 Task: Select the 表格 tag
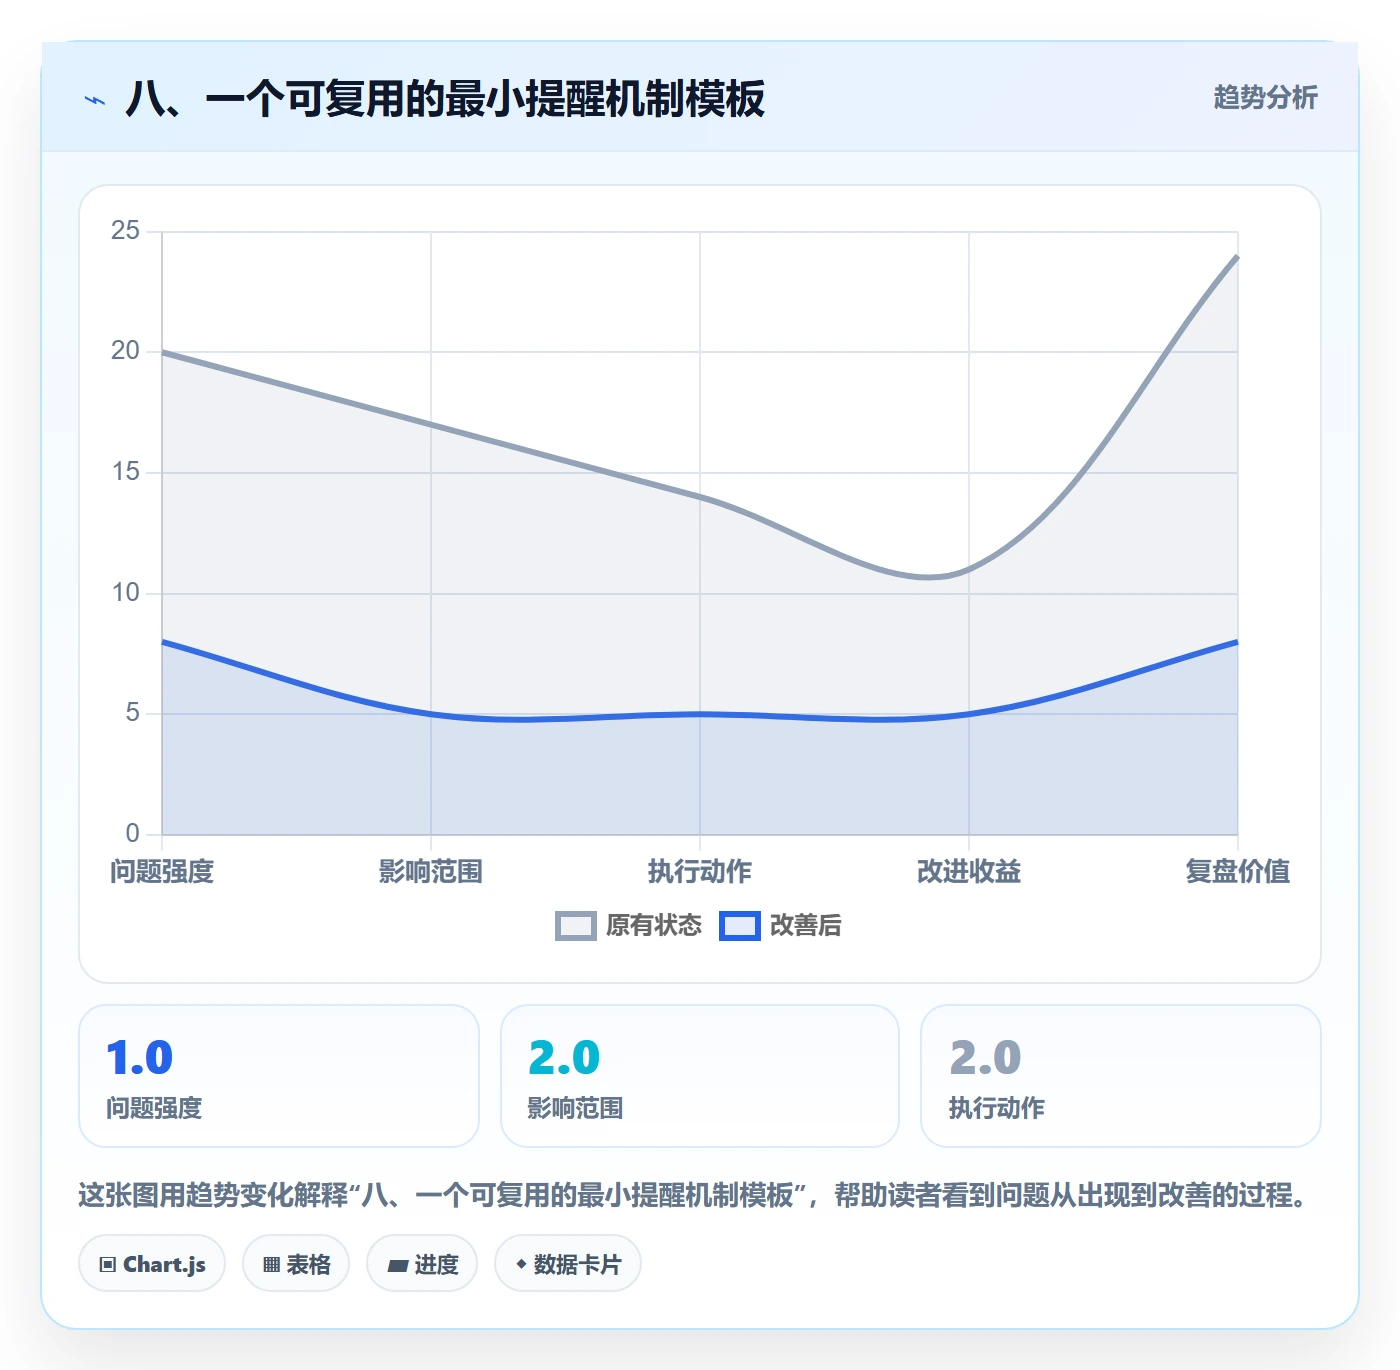pyautogui.click(x=296, y=1264)
